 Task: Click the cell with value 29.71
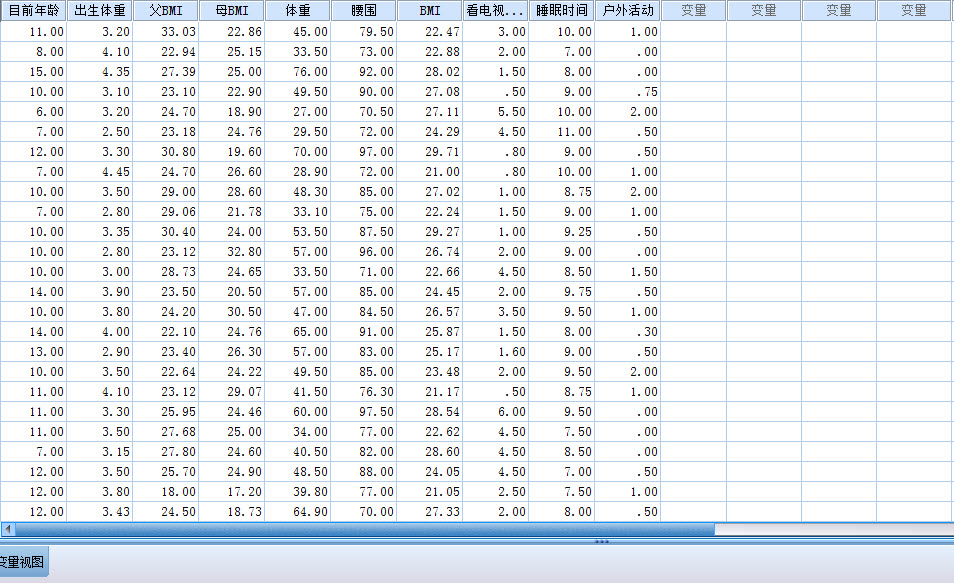pyautogui.click(x=430, y=152)
